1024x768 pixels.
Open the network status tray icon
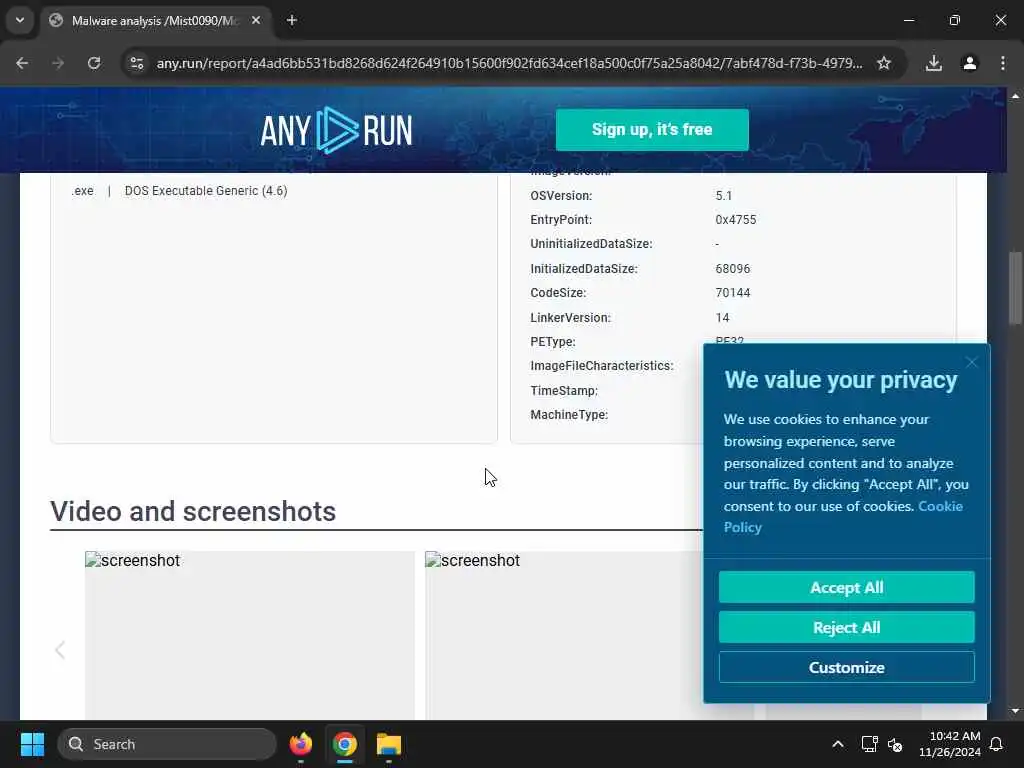point(870,744)
